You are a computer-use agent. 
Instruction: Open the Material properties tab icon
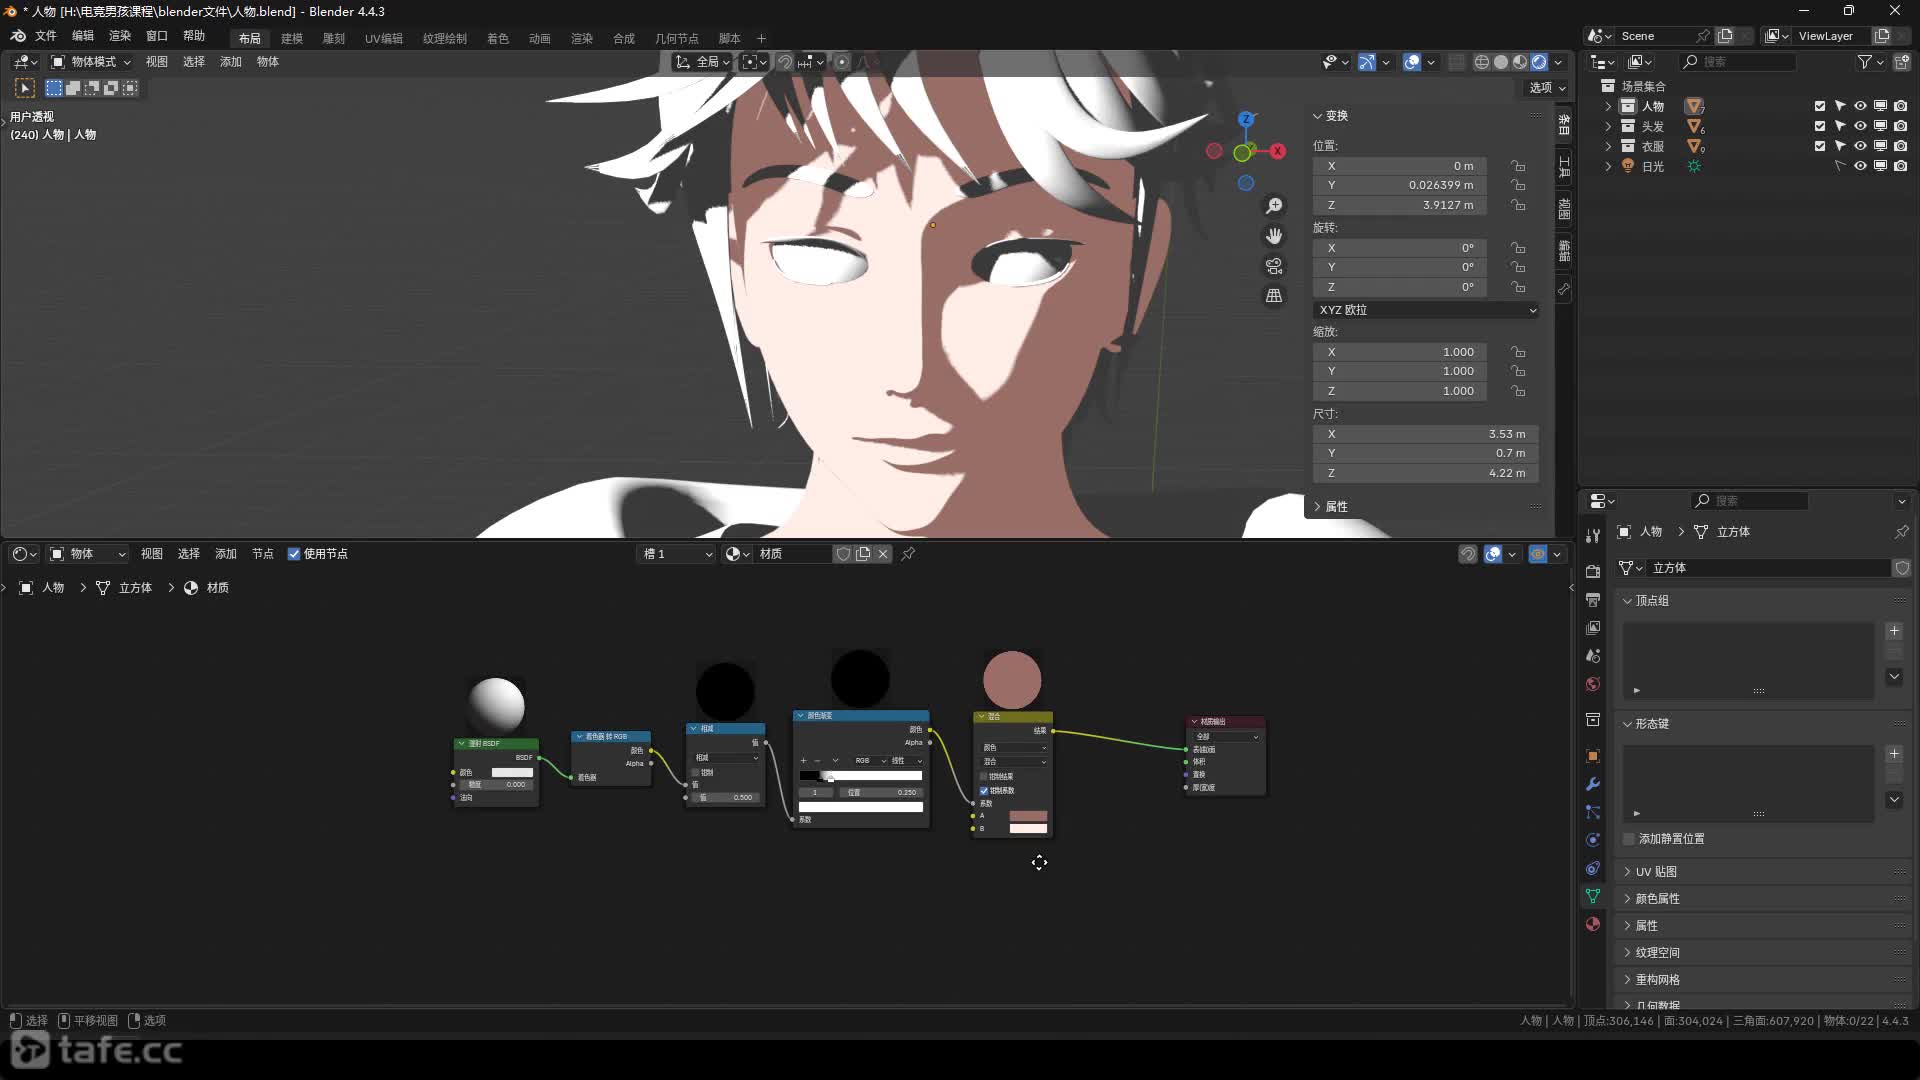[x=1593, y=924]
